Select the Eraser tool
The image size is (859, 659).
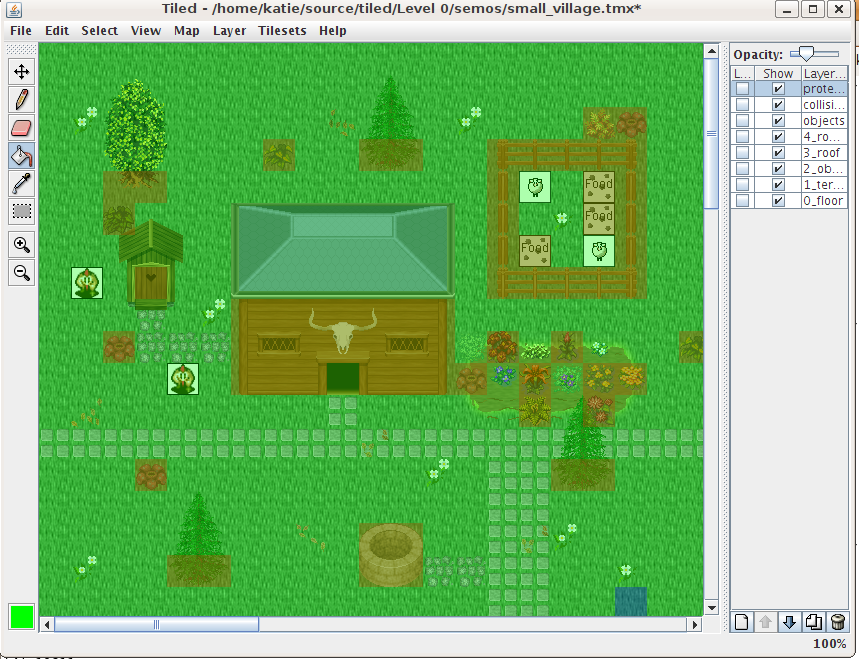21,127
